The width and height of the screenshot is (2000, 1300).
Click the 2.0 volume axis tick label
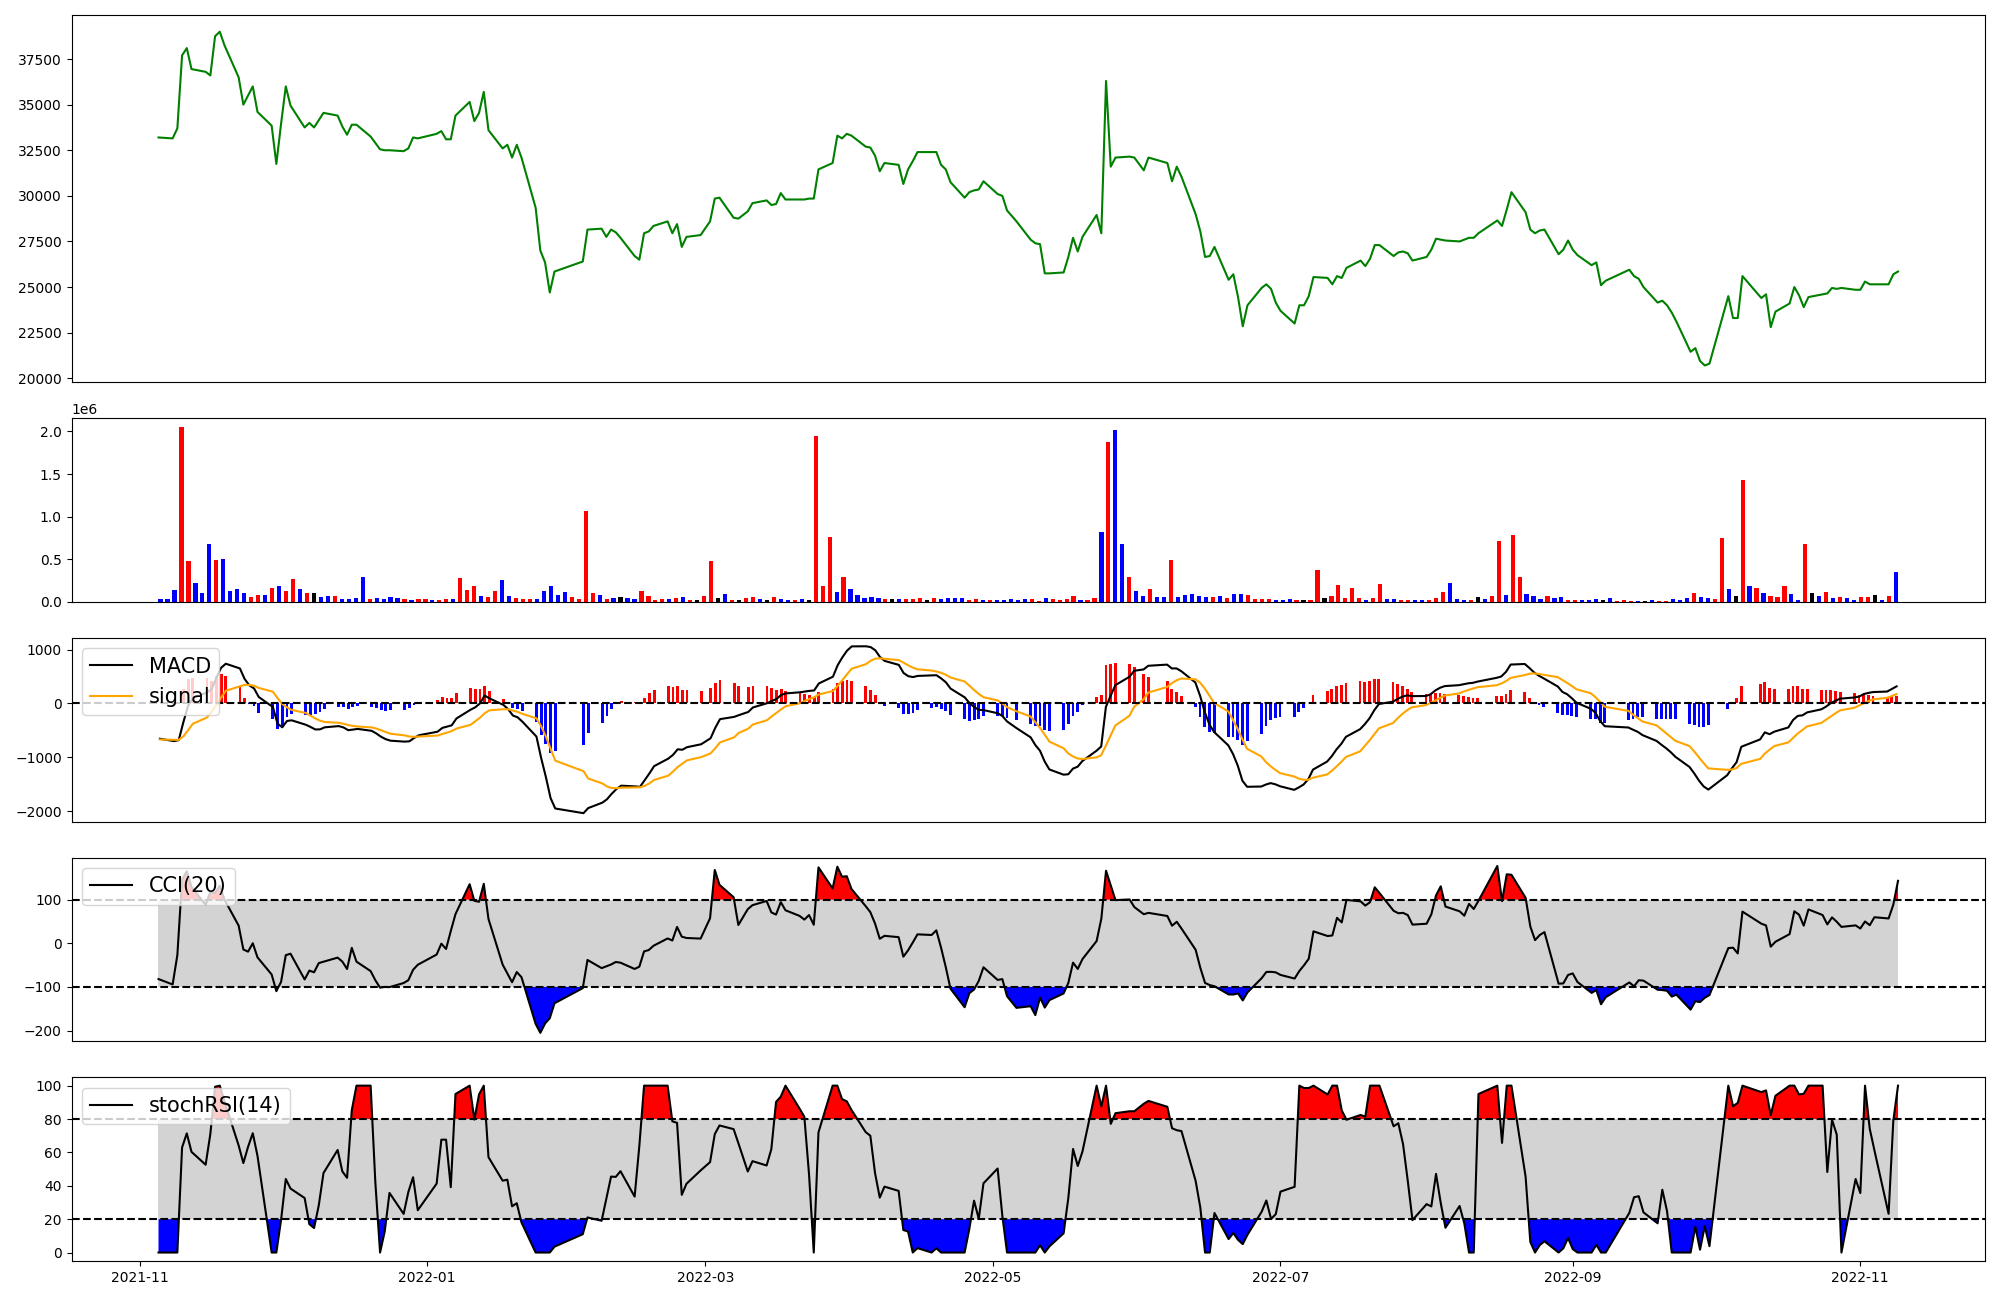coord(52,432)
